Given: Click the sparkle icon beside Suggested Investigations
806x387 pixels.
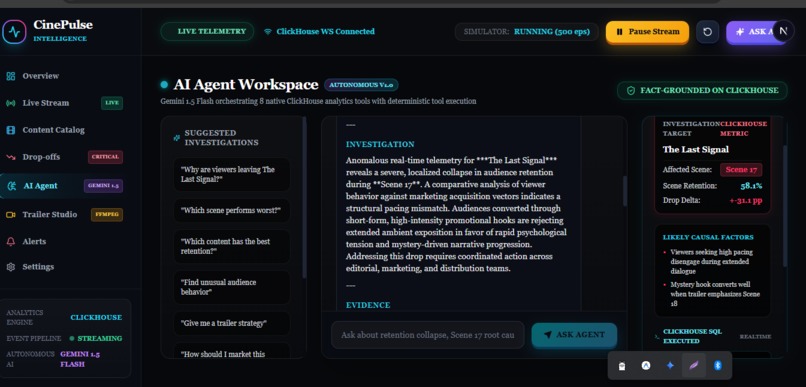Looking at the screenshot, I should (x=177, y=138).
